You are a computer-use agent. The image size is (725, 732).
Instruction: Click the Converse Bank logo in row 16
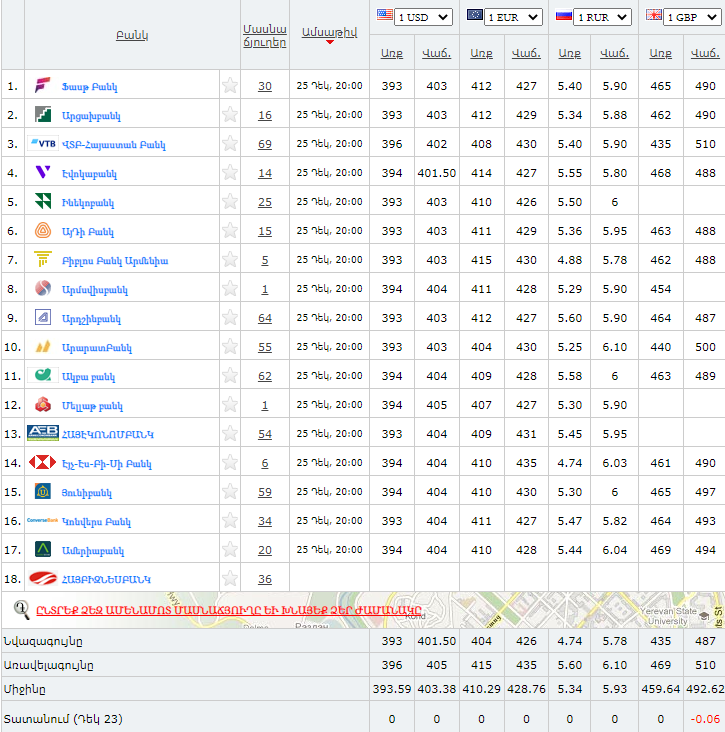[42, 520]
